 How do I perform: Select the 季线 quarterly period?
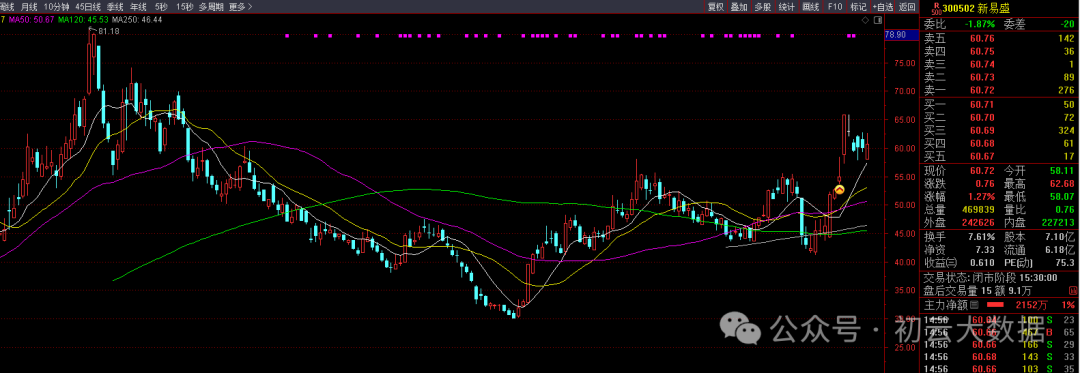click(114, 7)
